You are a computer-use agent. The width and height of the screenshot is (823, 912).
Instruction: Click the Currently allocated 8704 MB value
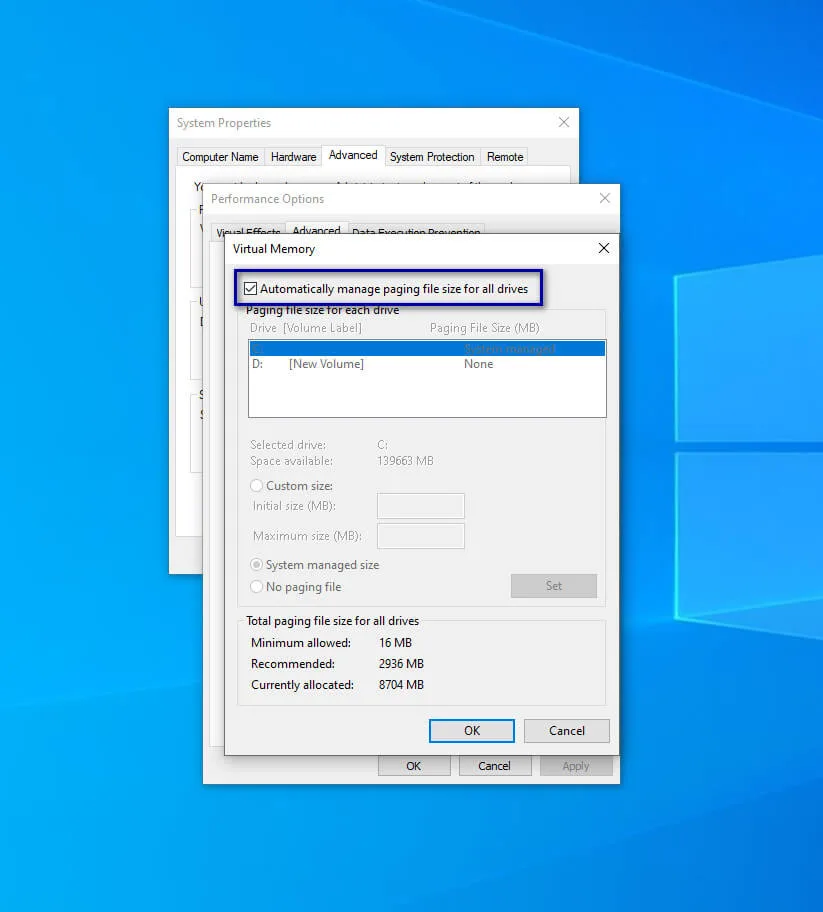(x=401, y=685)
